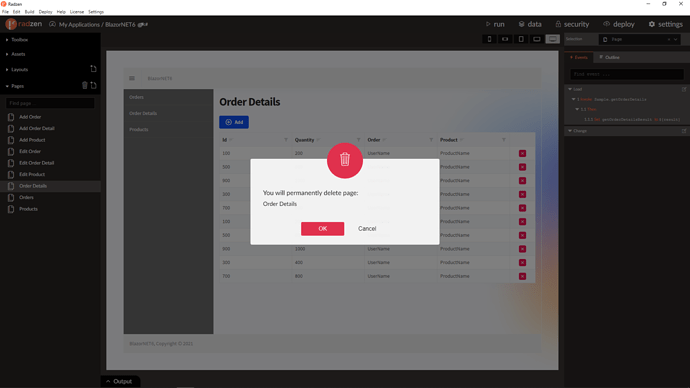Switch to the Outline tab
Image resolution: width=690 pixels, height=388 pixels.
[x=609, y=57]
